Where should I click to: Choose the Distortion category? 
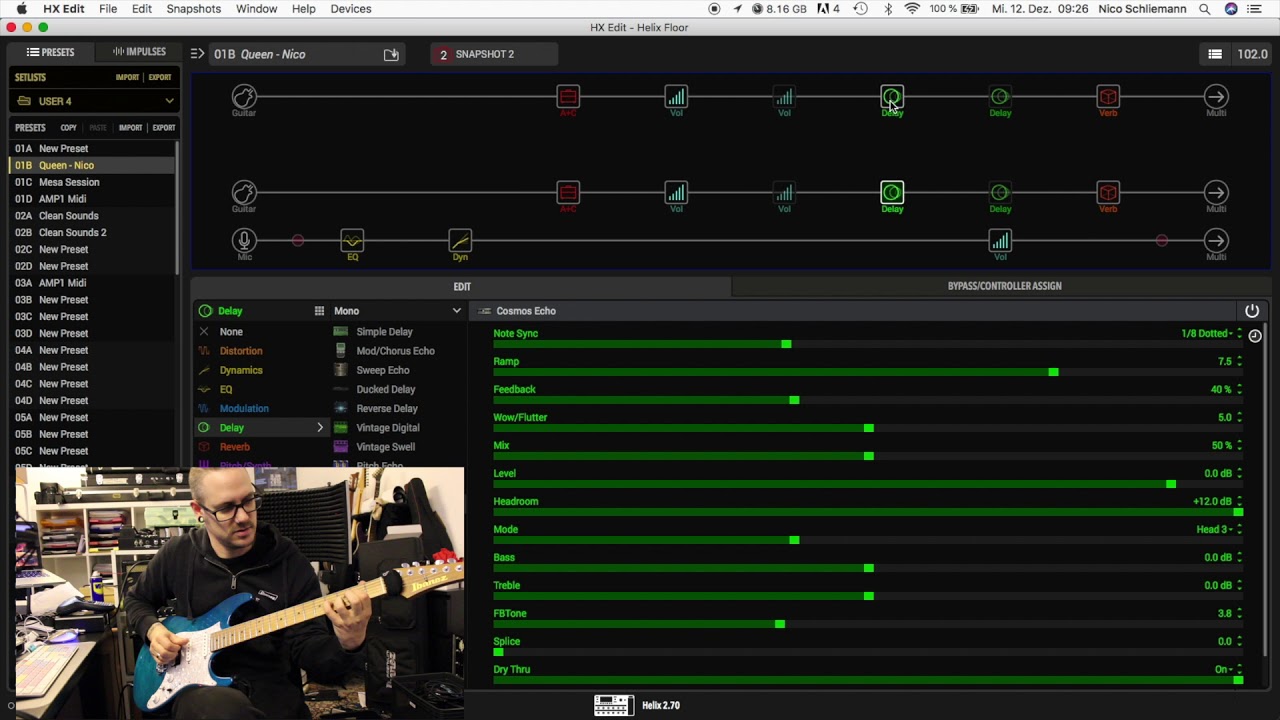pos(241,351)
